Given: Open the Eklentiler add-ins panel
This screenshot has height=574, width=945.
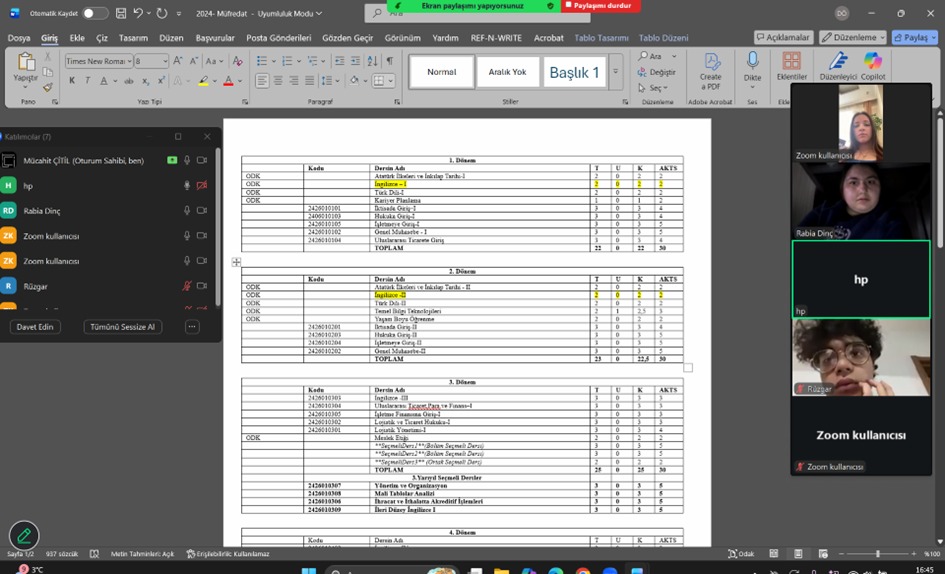Looking at the screenshot, I should (791, 68).
